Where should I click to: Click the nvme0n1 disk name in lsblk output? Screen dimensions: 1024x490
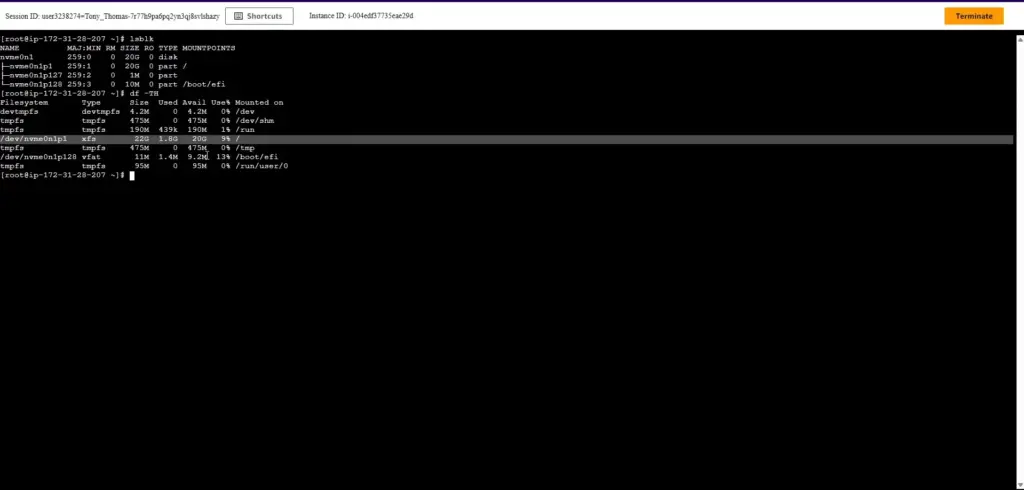(18, 57)
